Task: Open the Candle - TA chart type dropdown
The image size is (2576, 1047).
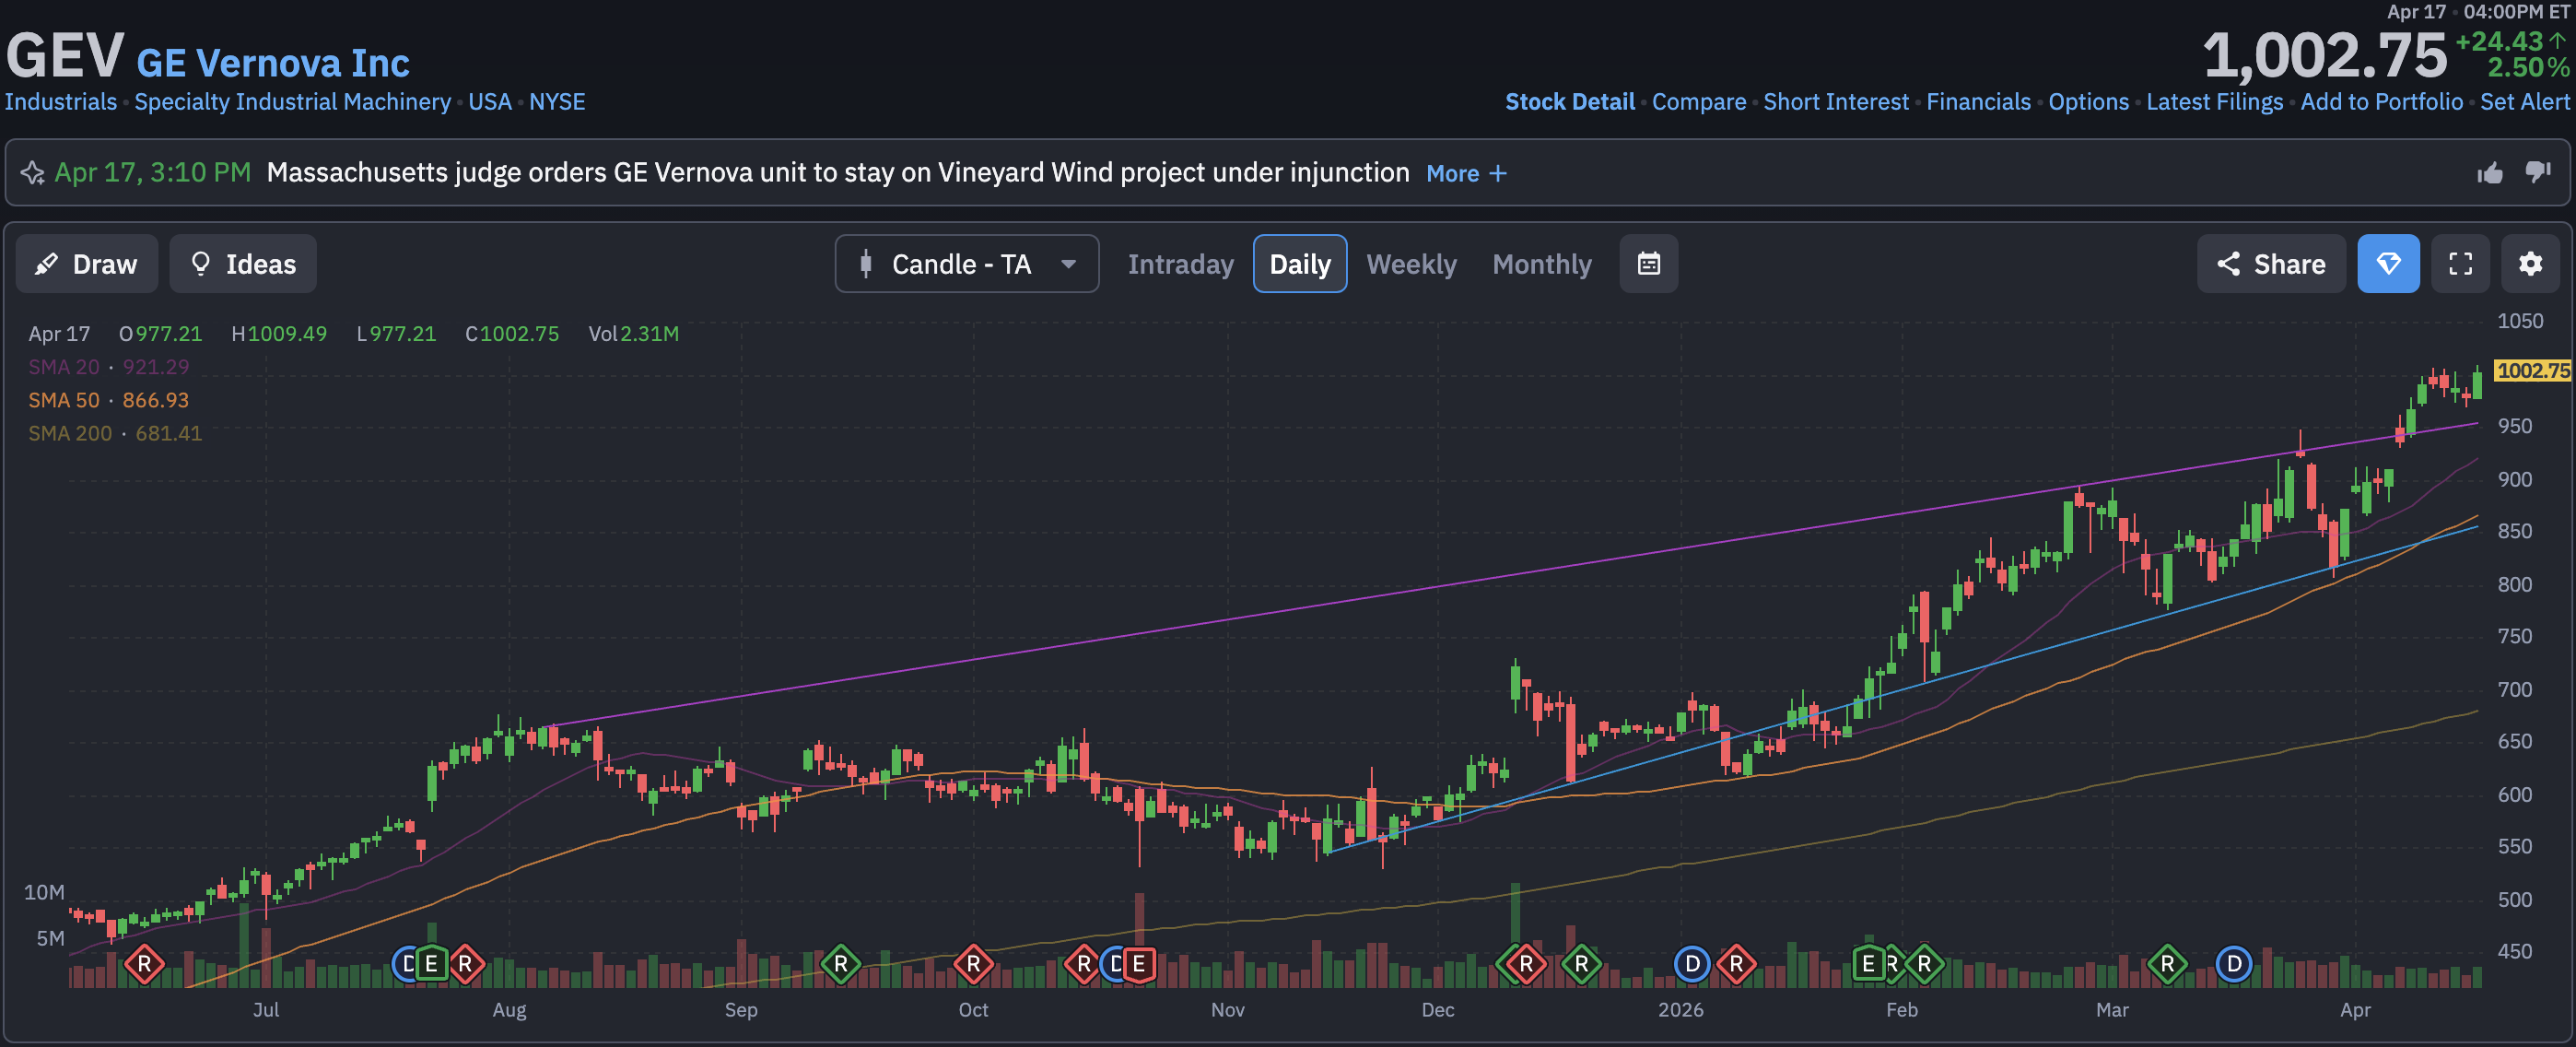Action: (966, 264)
